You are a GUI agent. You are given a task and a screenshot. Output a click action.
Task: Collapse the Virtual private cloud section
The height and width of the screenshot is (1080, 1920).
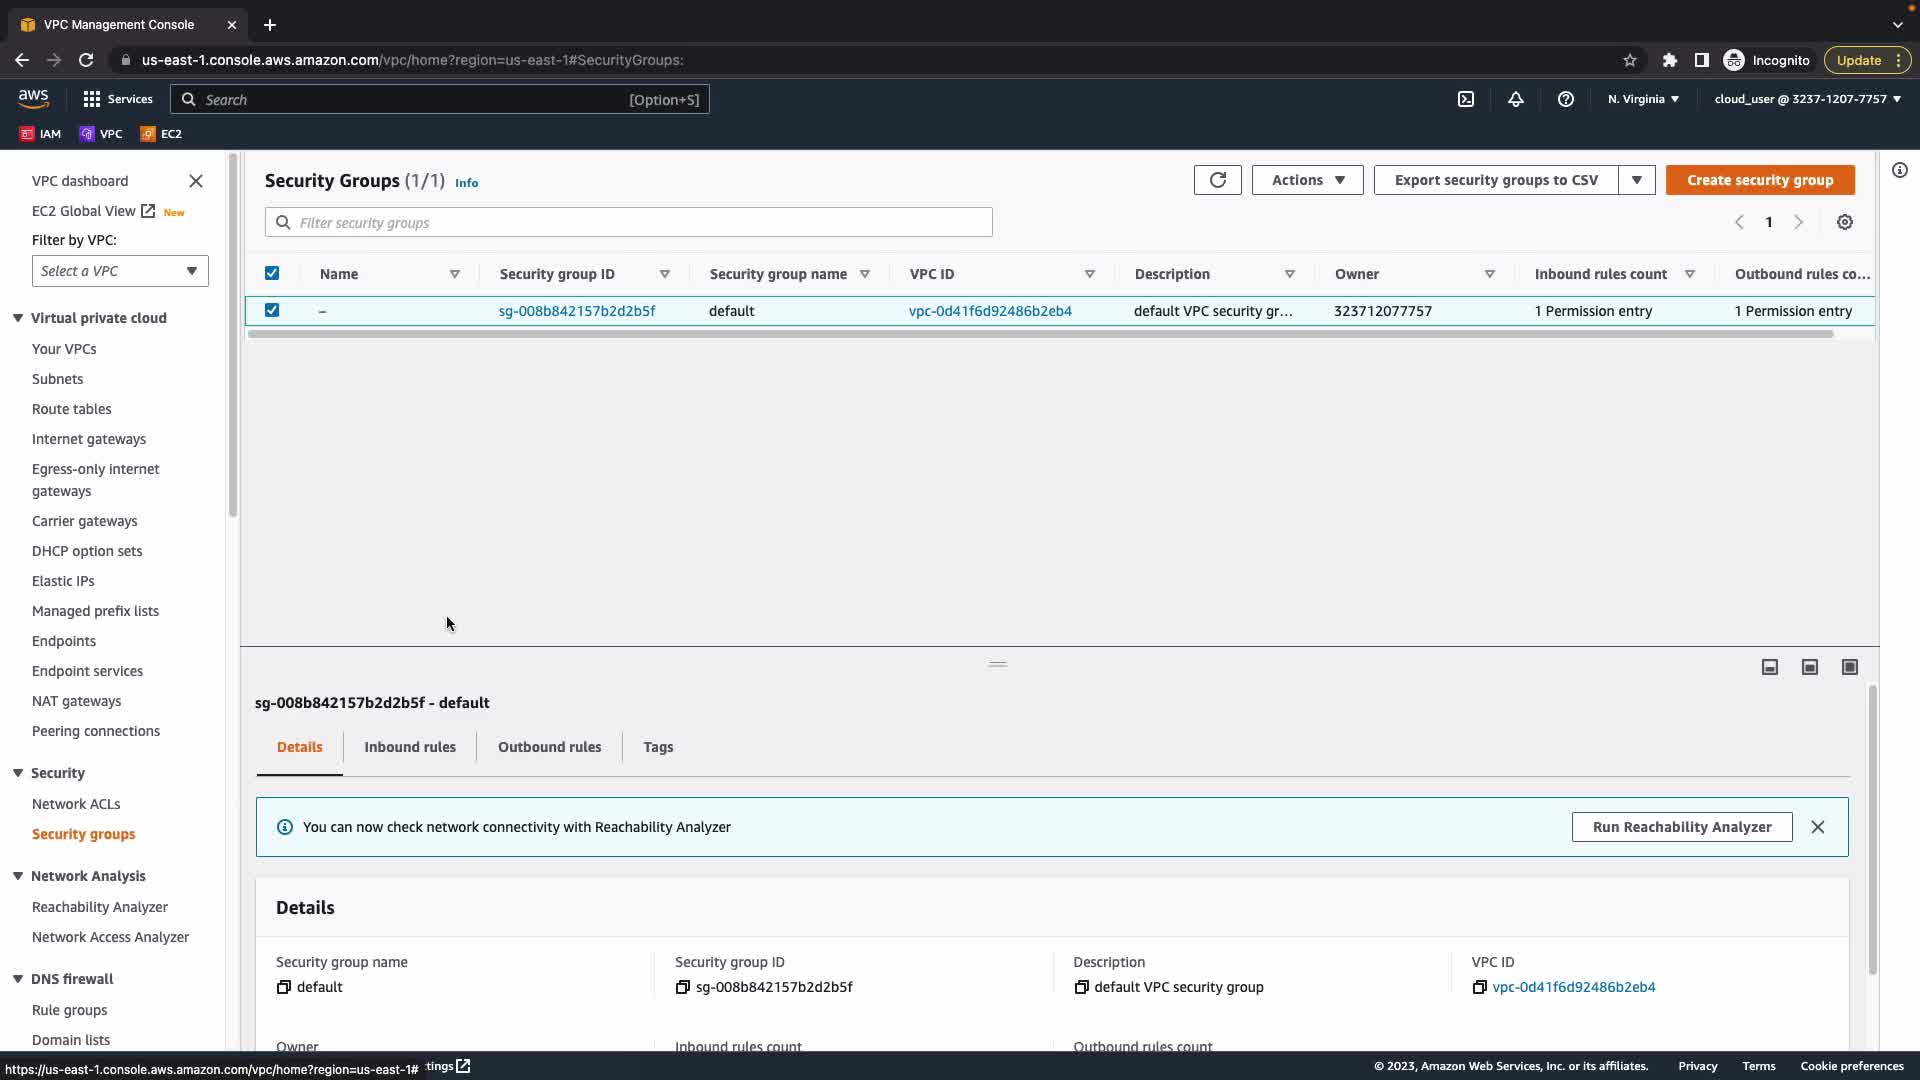(x=18, y=318)
